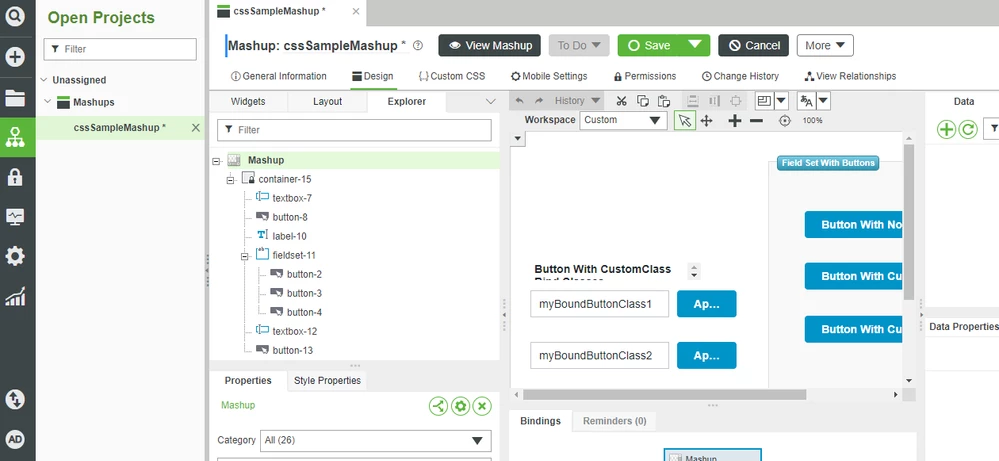Switch to Style Properties tab
The image size is (999, 461).
tap(327, 380)
